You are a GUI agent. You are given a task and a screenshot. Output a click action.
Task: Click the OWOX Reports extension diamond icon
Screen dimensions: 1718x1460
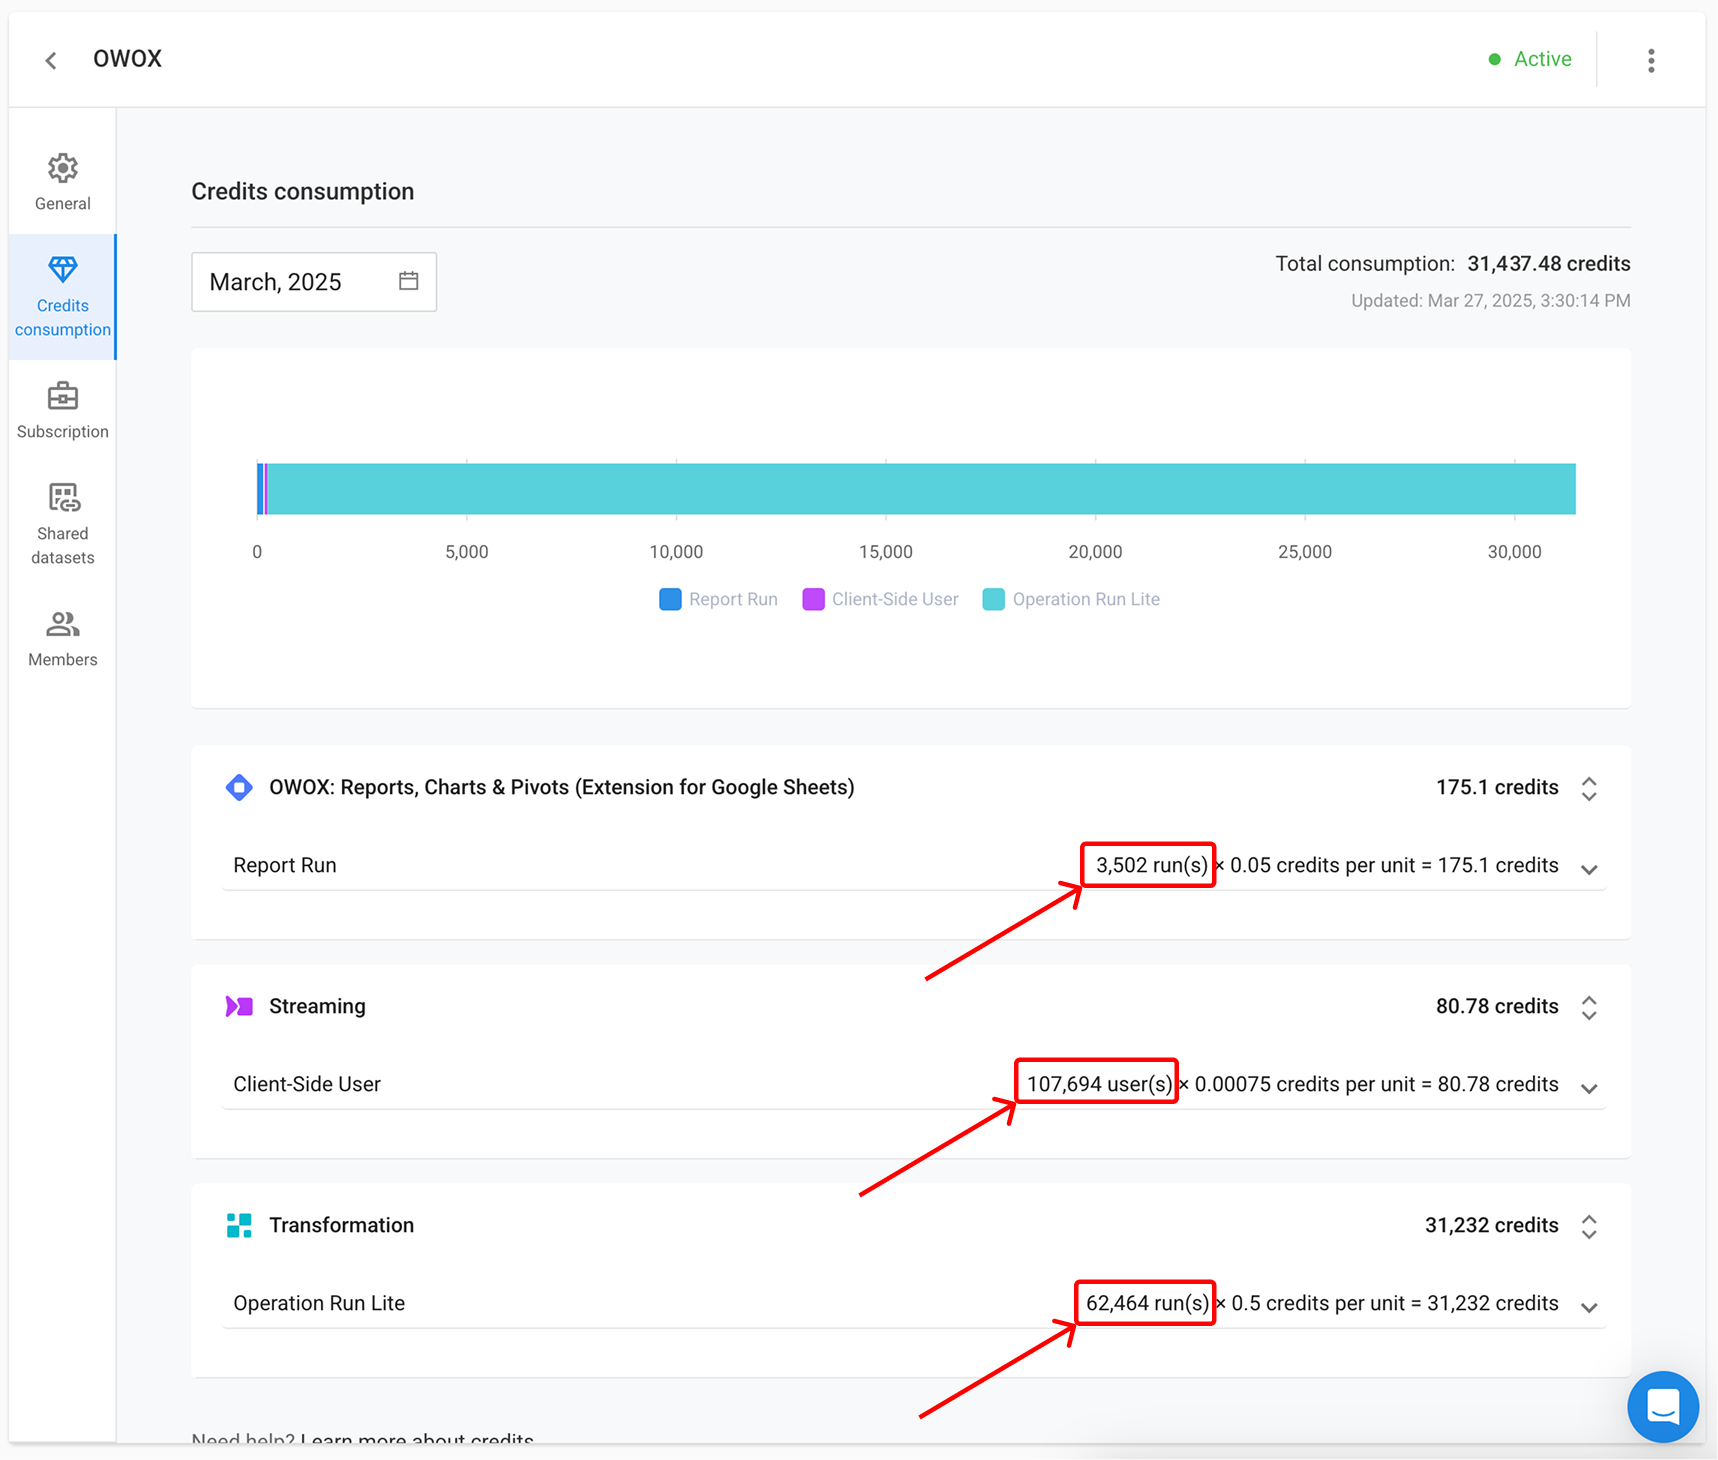239,787
